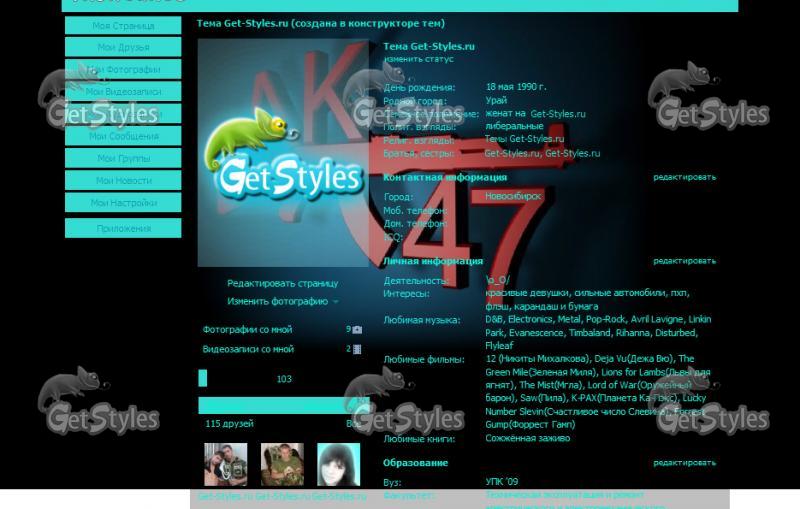Viewport: 800px width, 509px height.
Task: Expand the Изменить фотографию dropdown arrow
Action: pyautogui.click(x=336, y=301)
